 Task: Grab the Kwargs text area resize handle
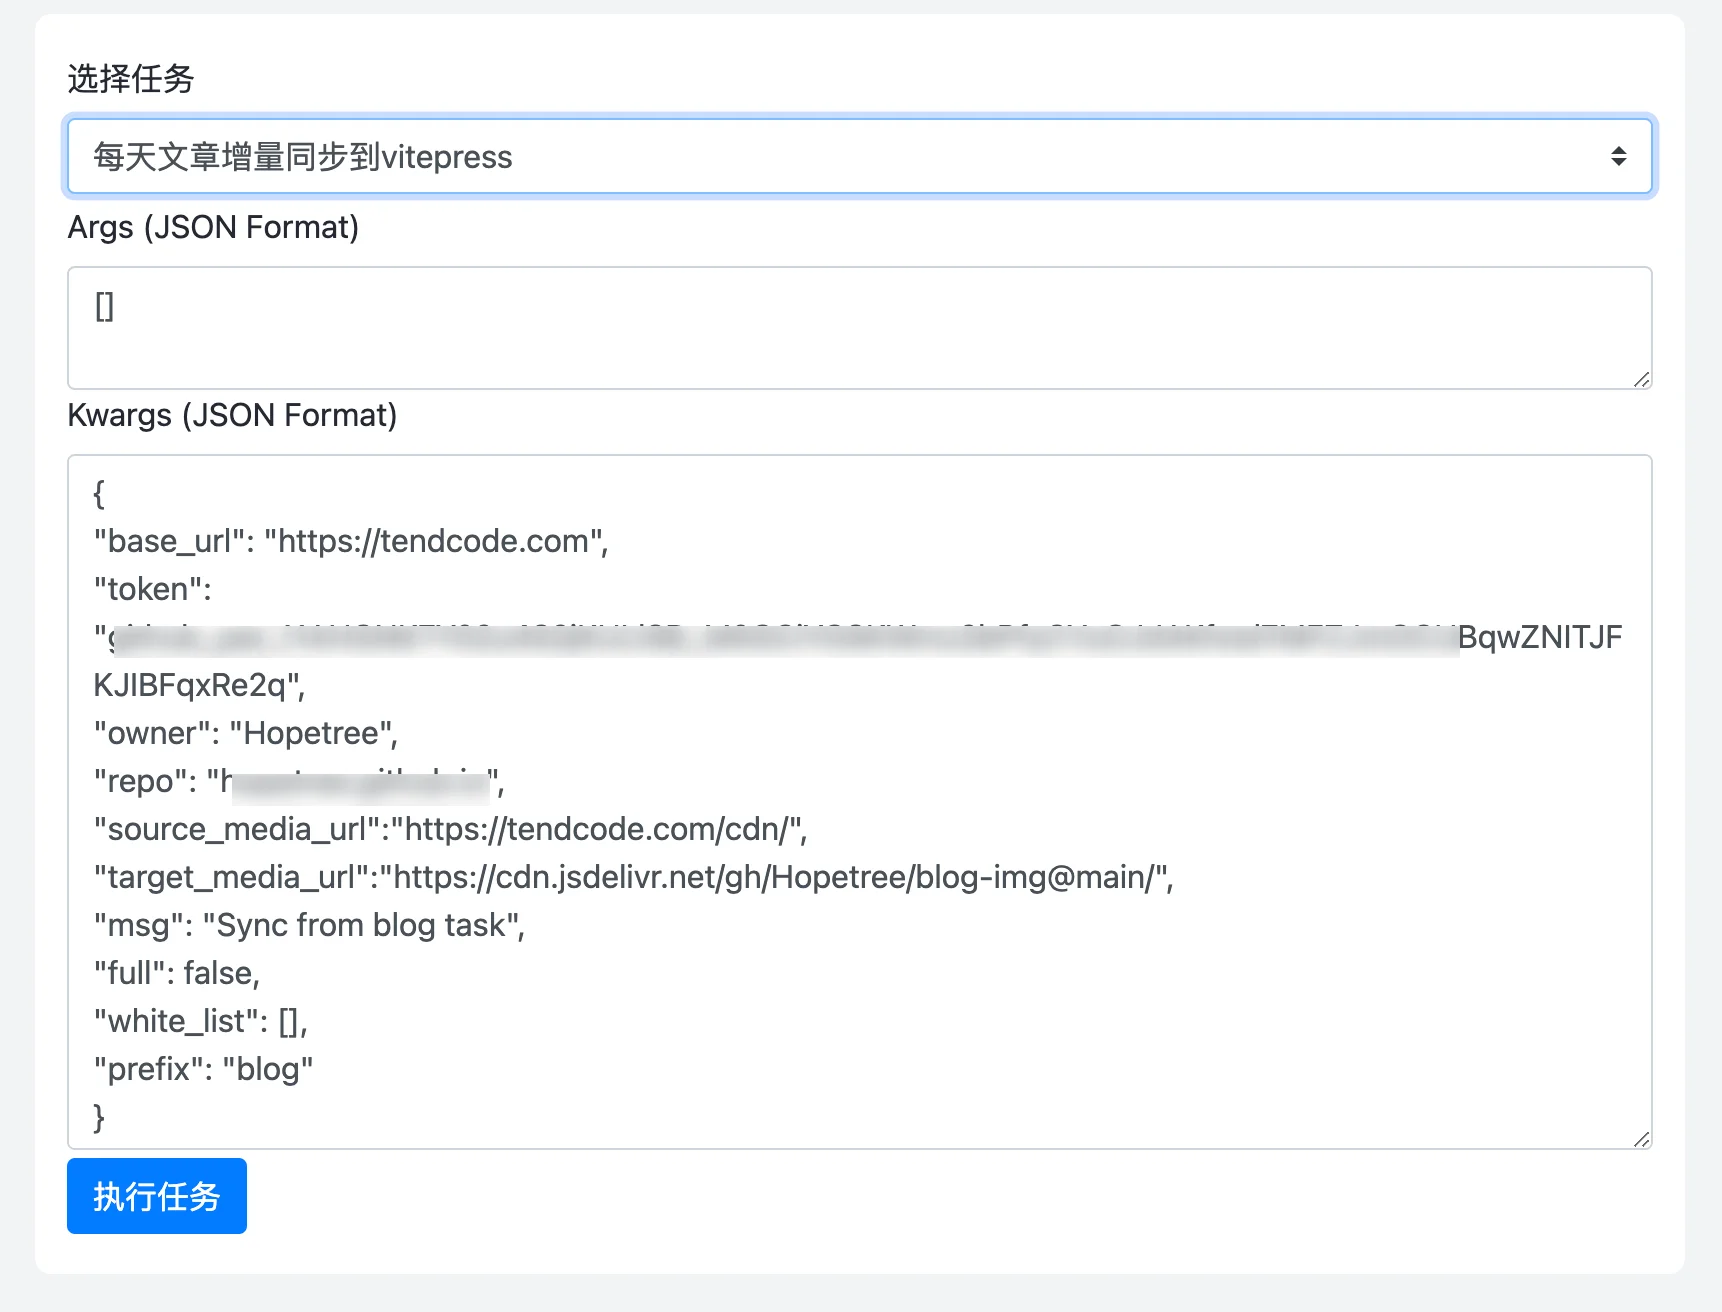point(1641,1139)
